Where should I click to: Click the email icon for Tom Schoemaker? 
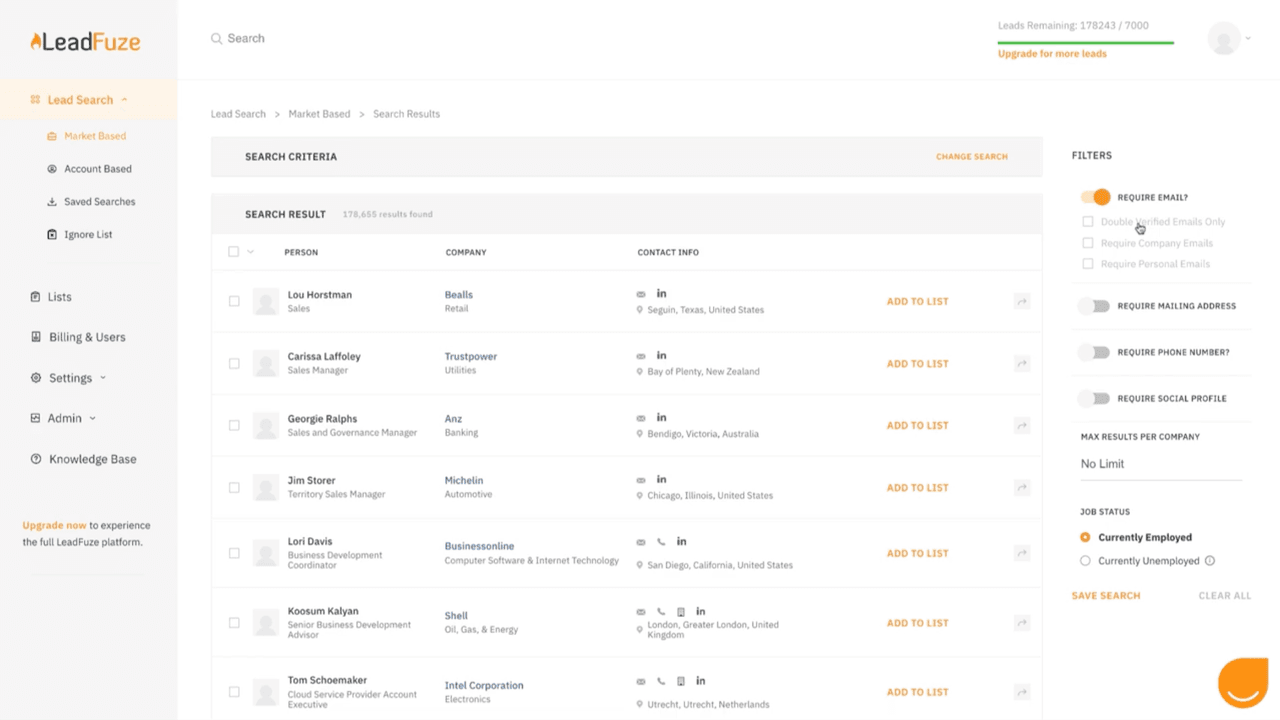click(x=641, y=682)
